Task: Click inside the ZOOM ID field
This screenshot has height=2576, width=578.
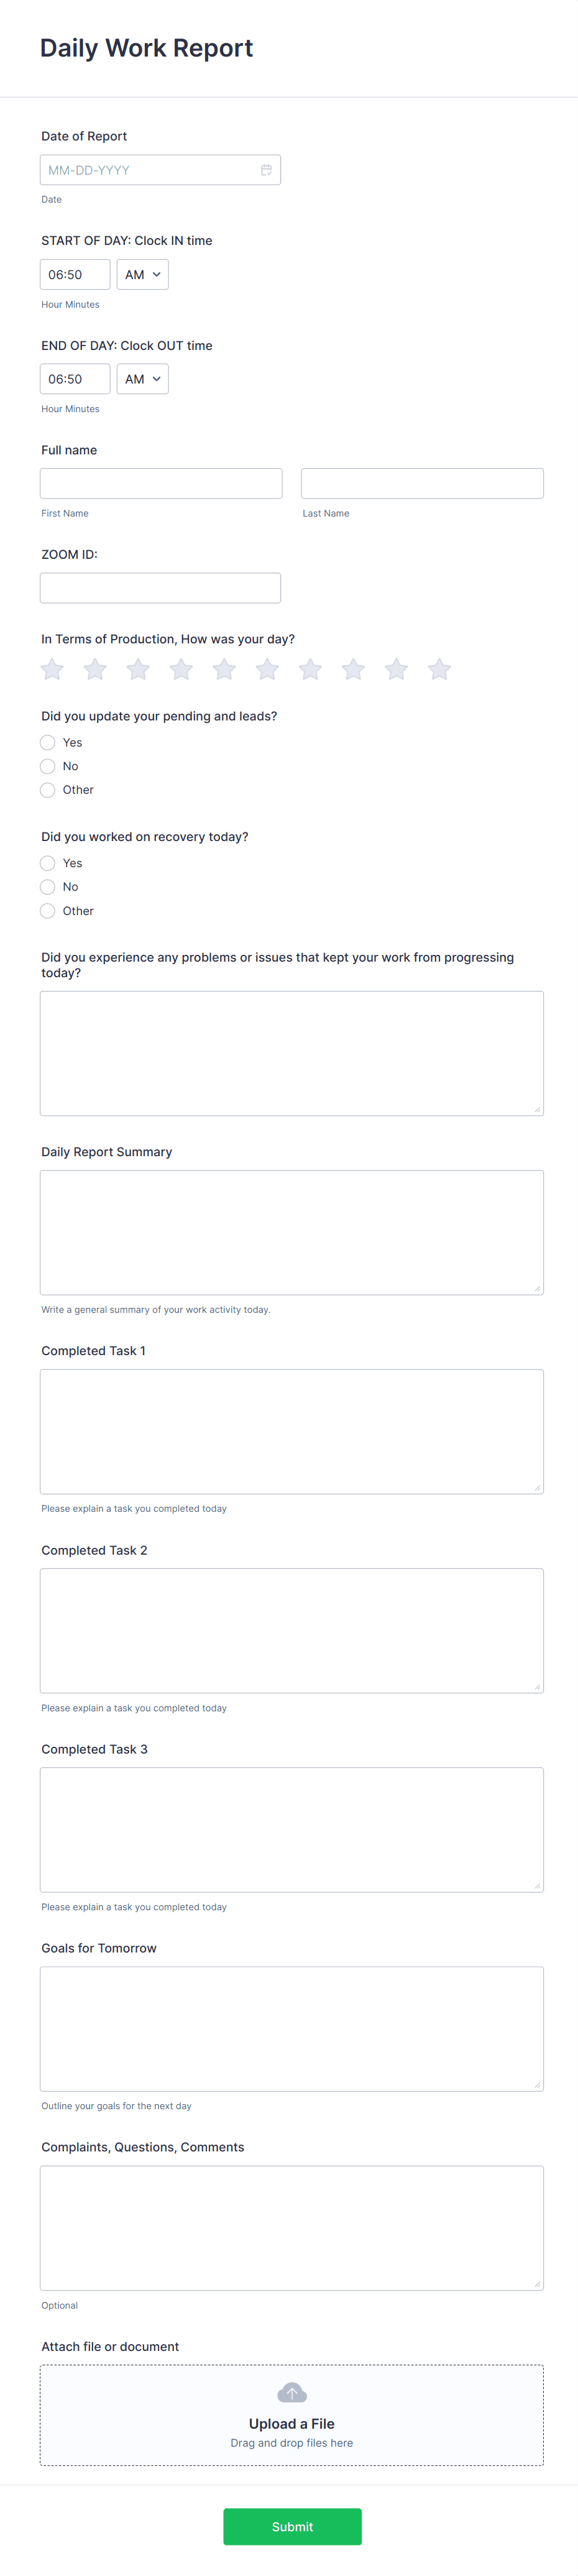Action: point(160,587)
